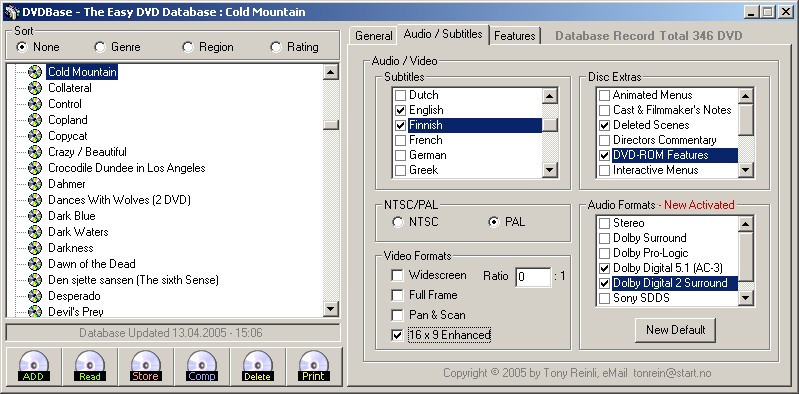Check the Dolby Surround audio format
This screenshot has height=394, width=799.
(x=604, y=238)
